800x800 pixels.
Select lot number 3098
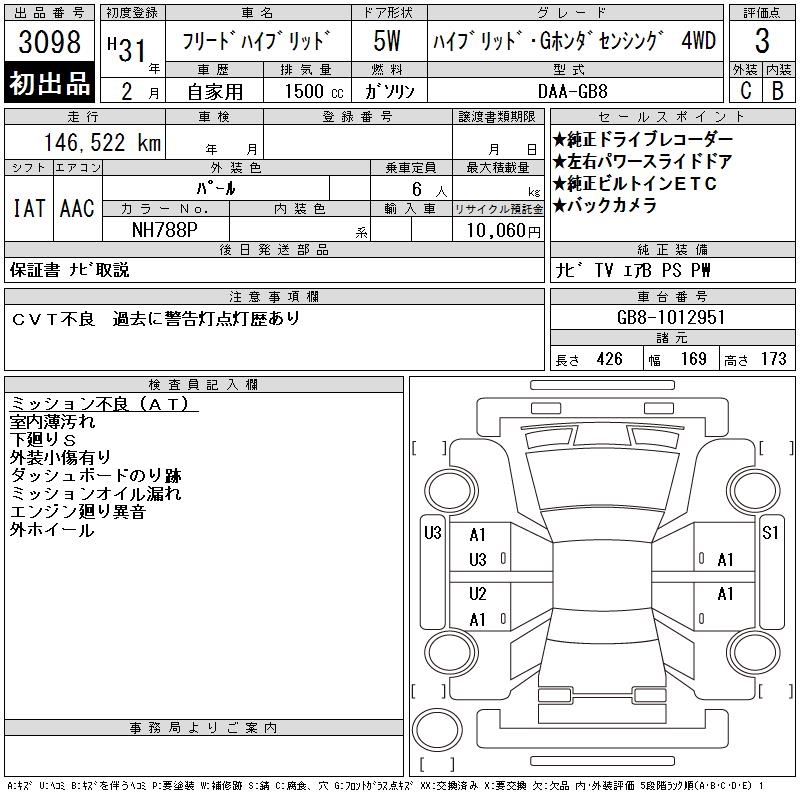point(50,42)
